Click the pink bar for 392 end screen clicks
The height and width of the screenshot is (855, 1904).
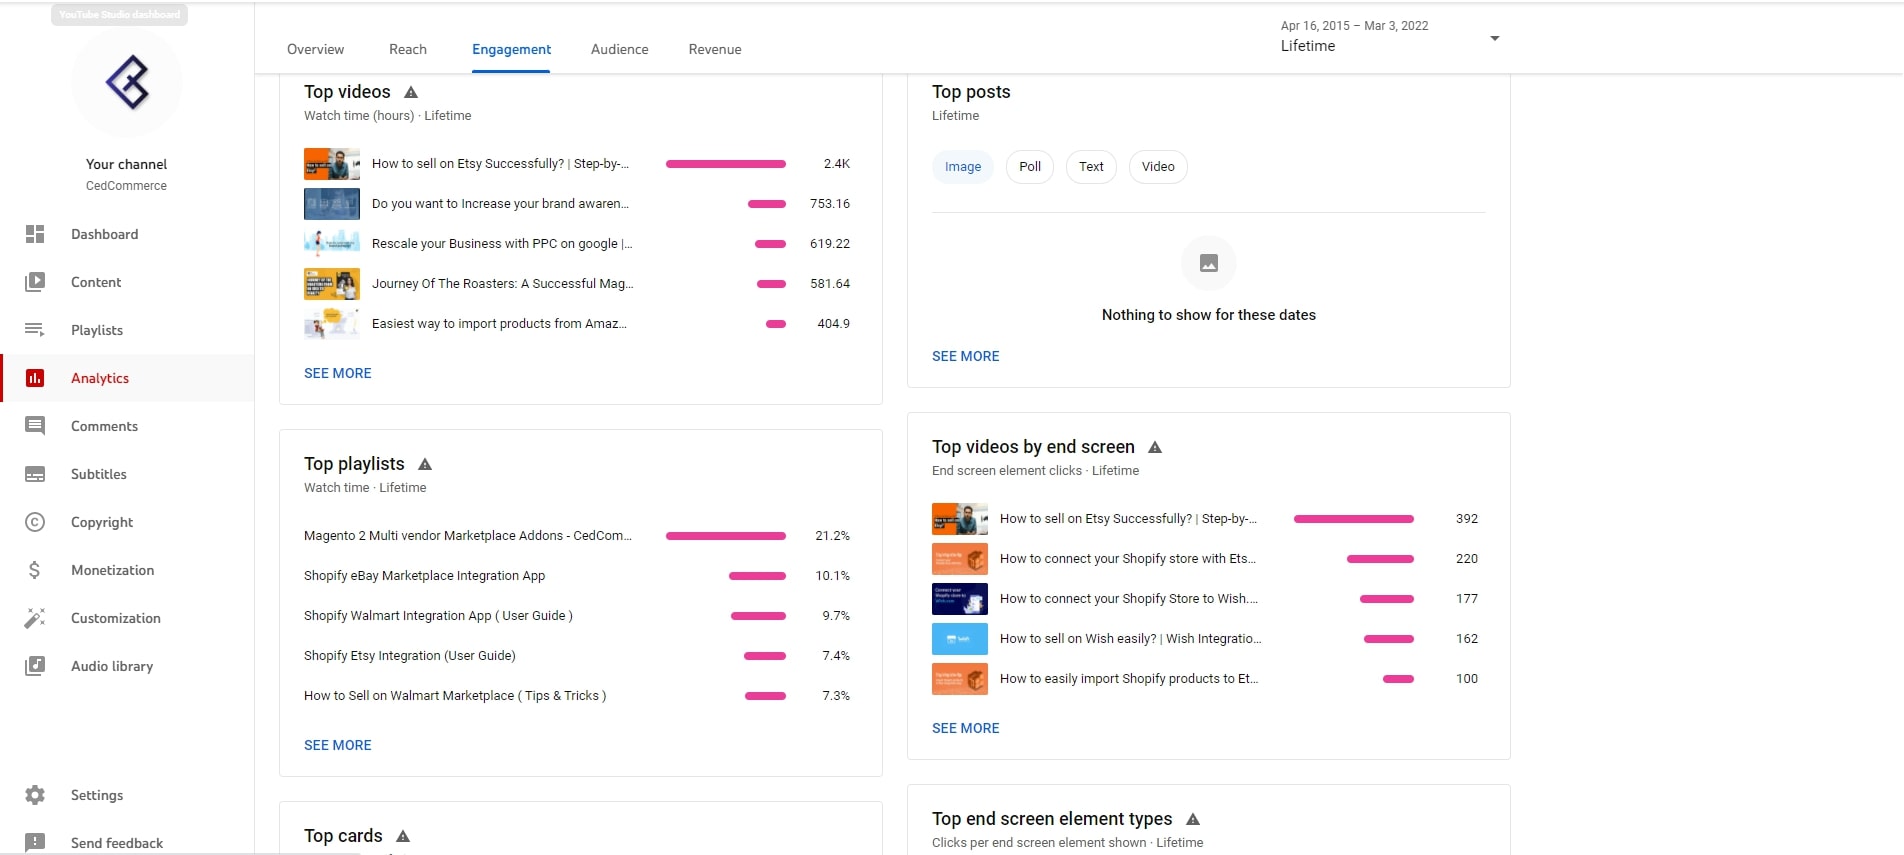(x=1354, y=519)
